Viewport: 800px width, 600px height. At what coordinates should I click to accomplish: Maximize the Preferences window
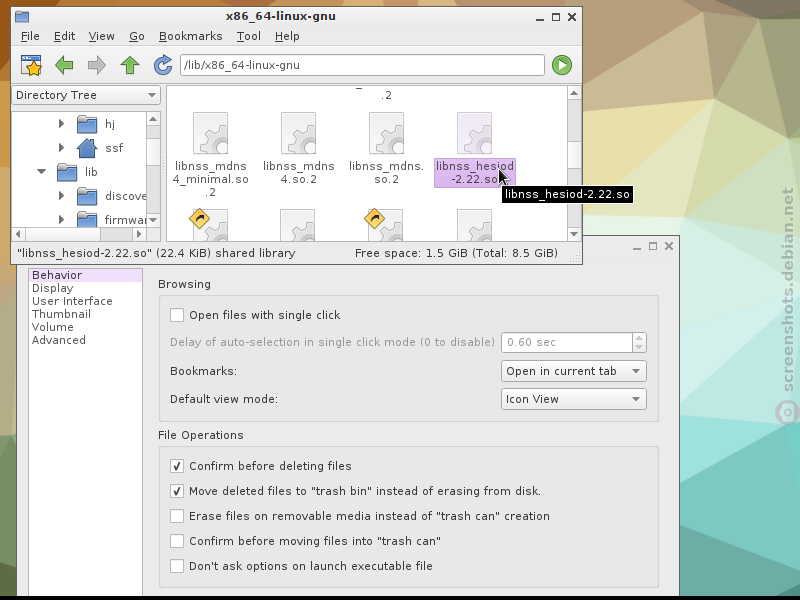click(x=653, y=246)
